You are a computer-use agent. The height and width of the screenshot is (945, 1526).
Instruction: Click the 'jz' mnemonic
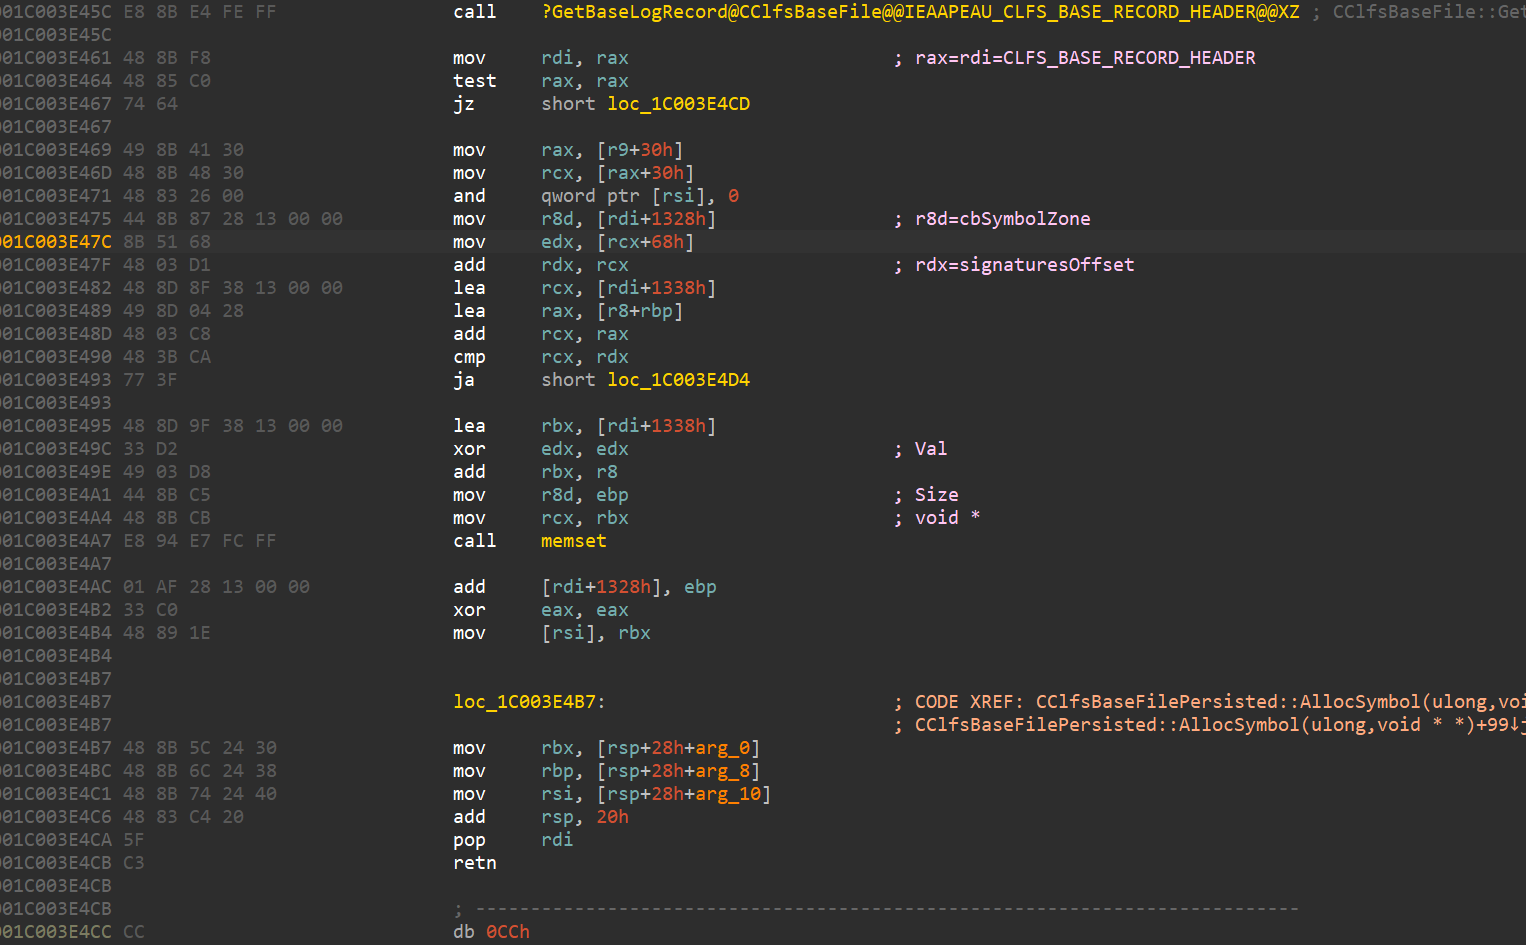(x=464, y=104)
